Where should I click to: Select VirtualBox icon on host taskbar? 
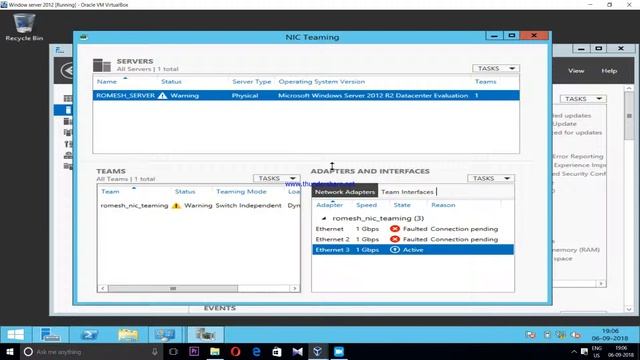click(x=318, y=351)
